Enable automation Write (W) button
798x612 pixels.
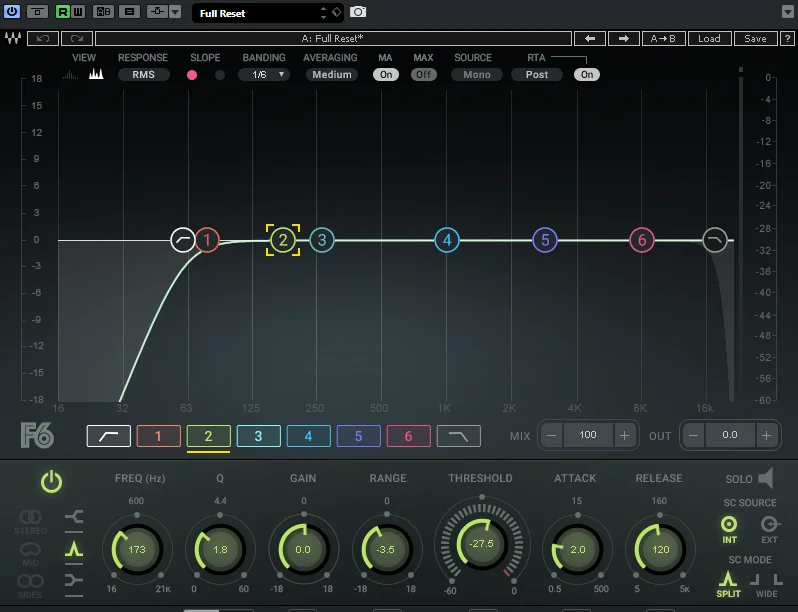pyautogui.click(x=78, y=11)
